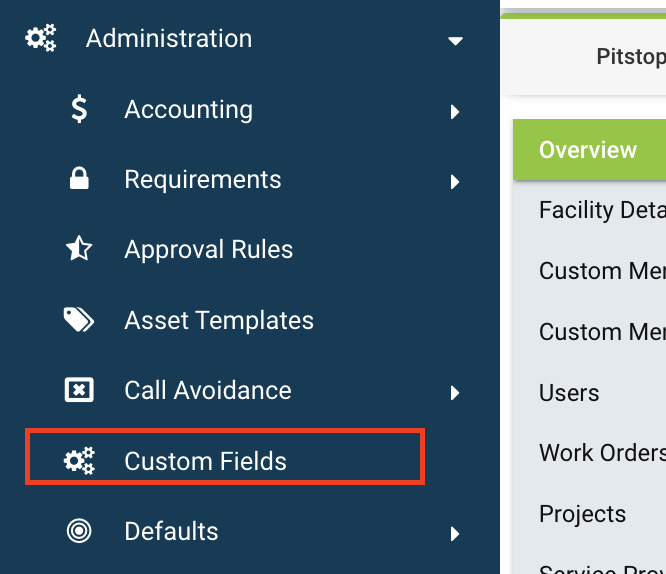Go to the Work Orders tab
The height and width of the screenshot is (574, 666).
coord(602,452)
